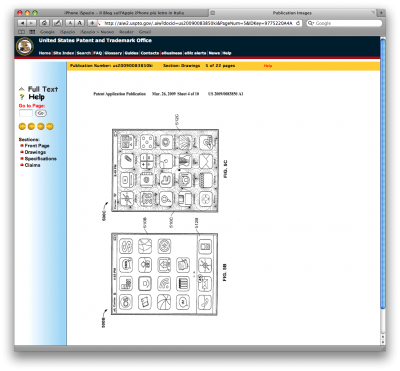Click the Safari back navigation arrow
Image resolution: width=400 pixels, height=371 pixels.
click(22, 23)
